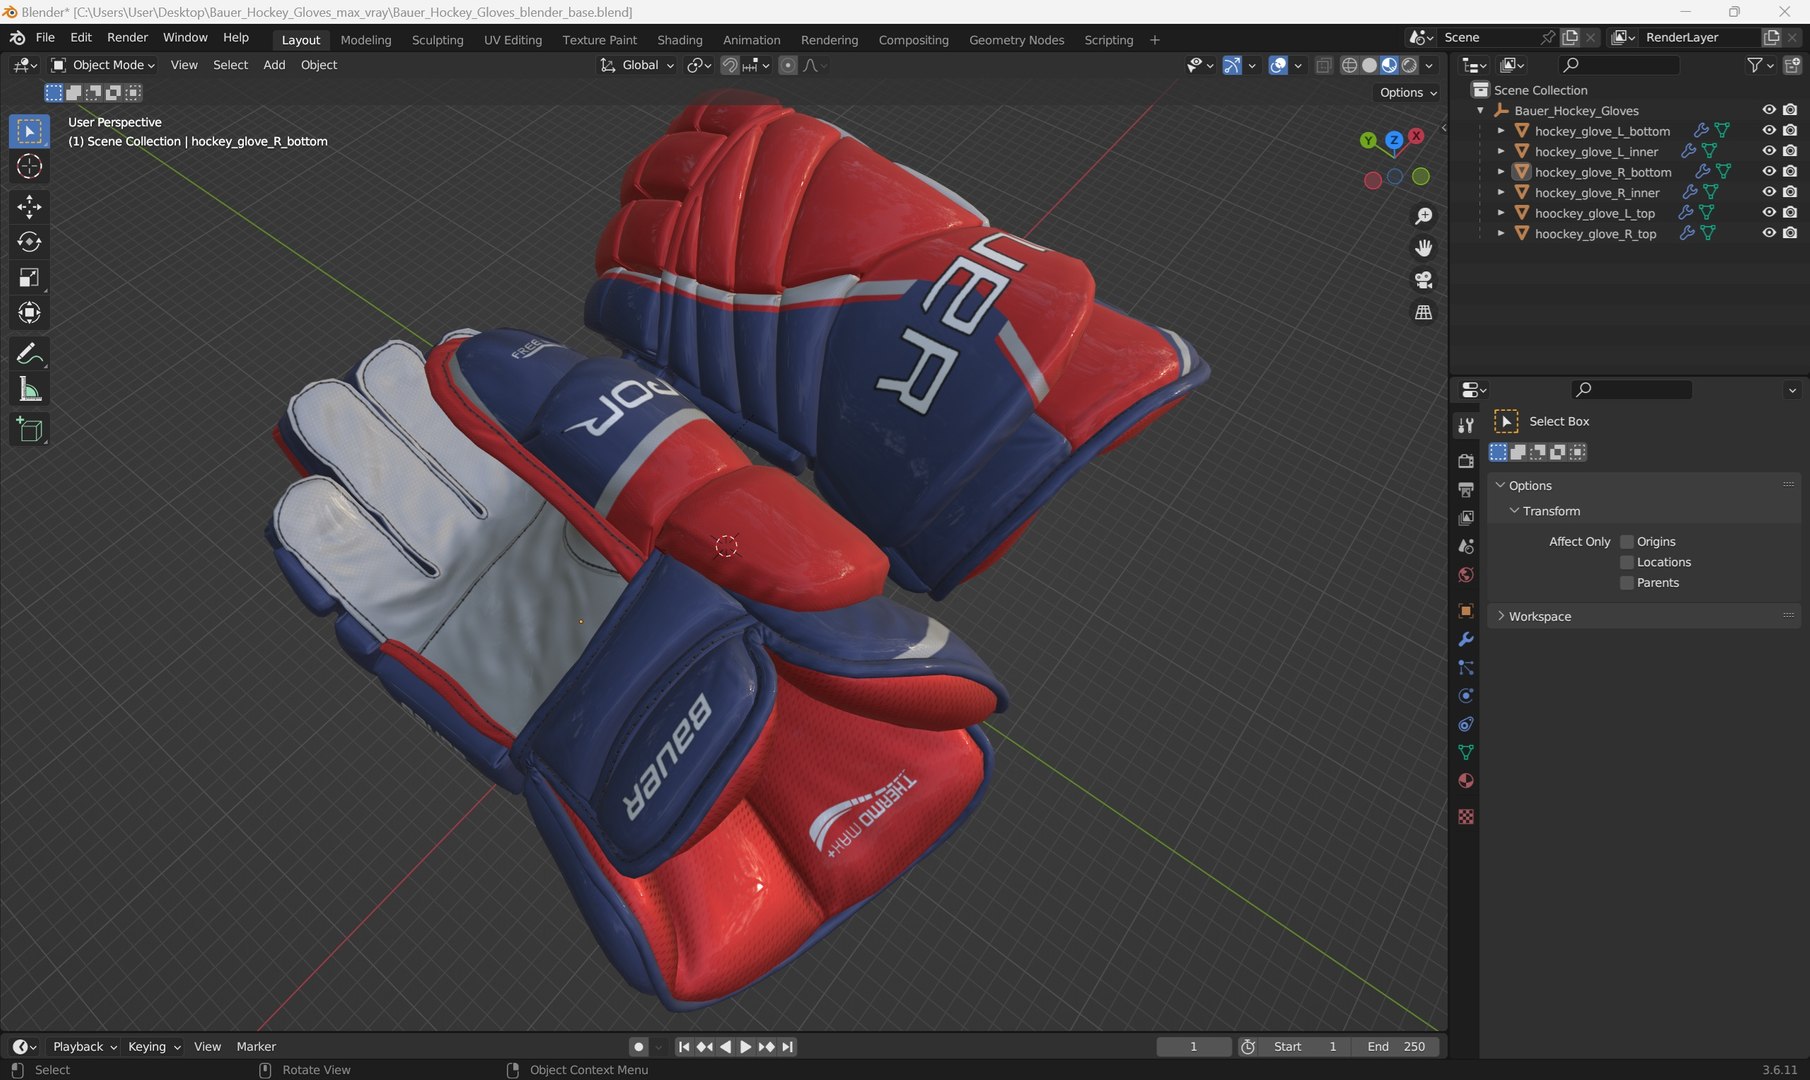Jump to the end frame
Viewport: 1810px width, 1080px height.
pos(788,1046)
